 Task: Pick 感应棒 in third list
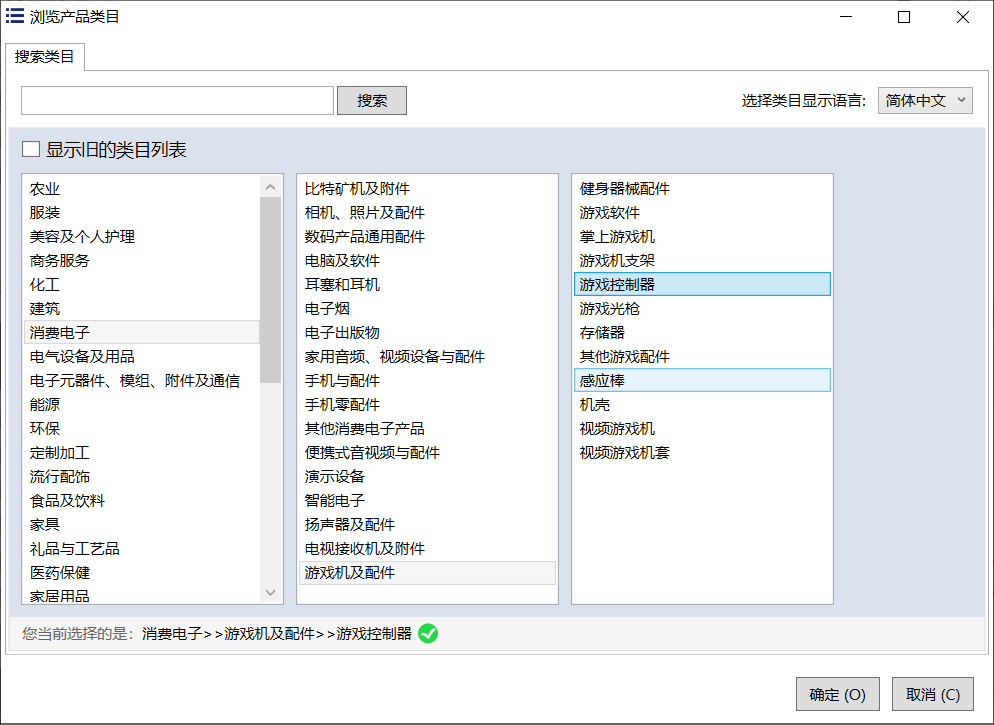[x=702, y=380]
